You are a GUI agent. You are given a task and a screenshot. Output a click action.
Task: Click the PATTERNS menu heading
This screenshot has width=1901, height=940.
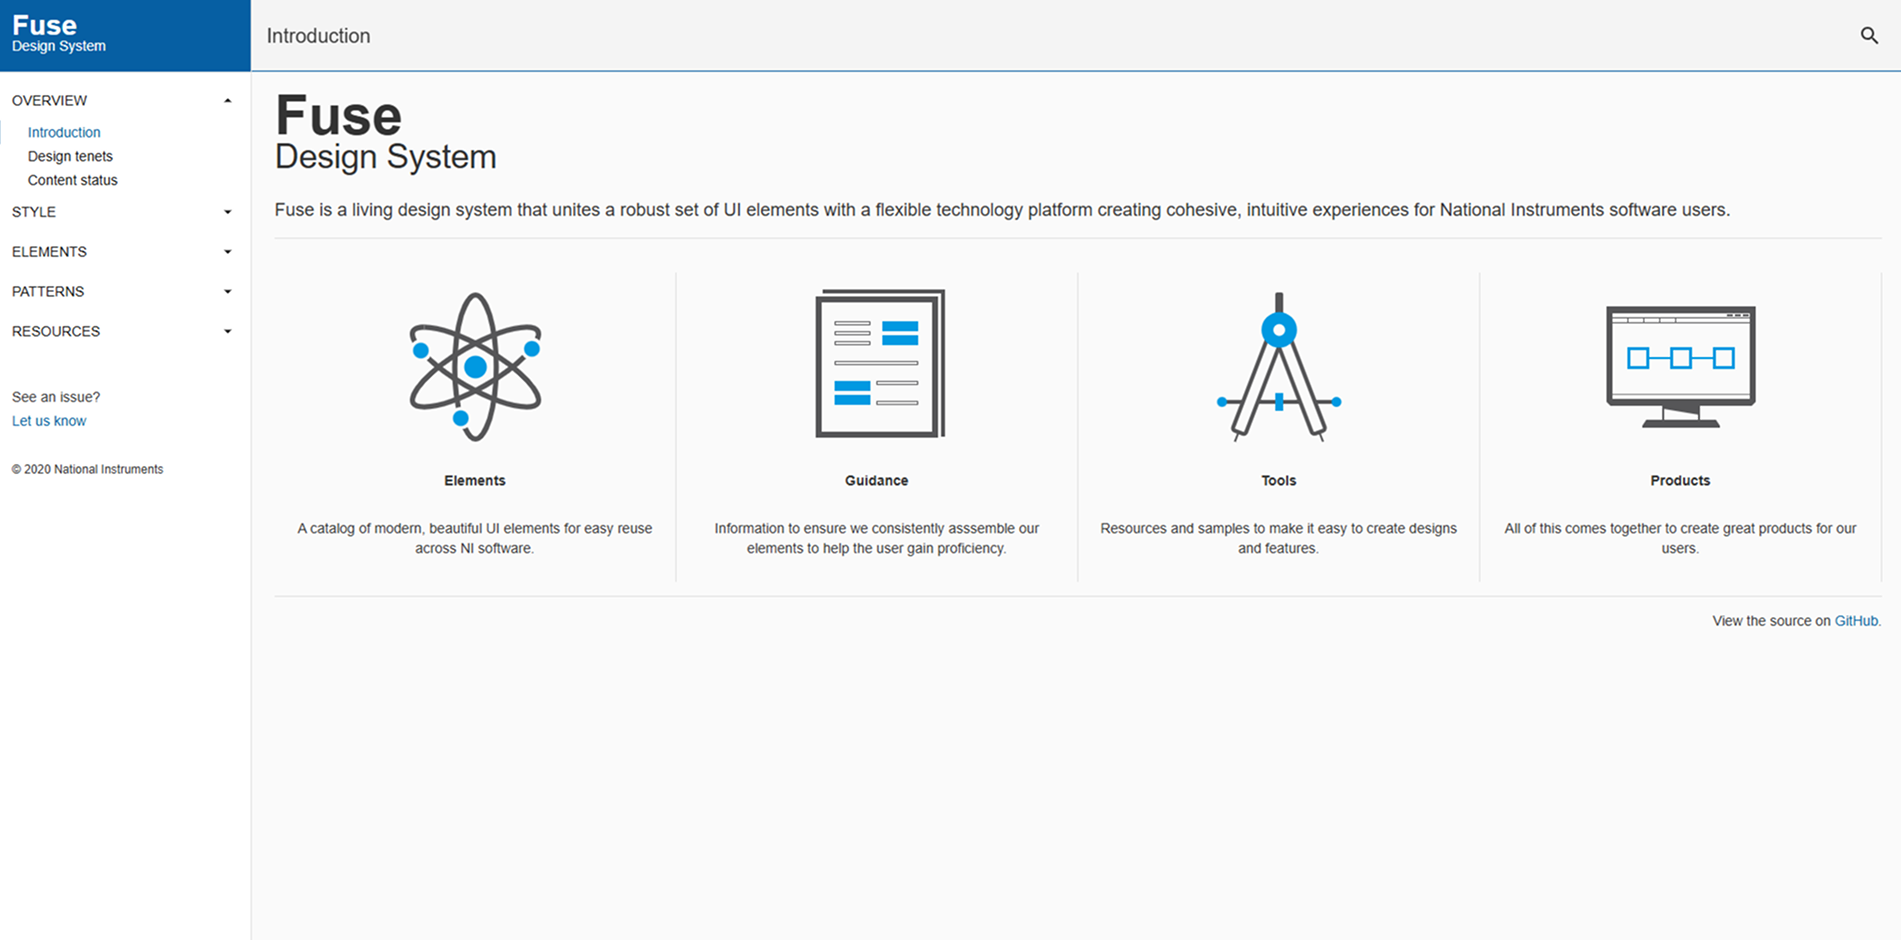tap(48, 292)
